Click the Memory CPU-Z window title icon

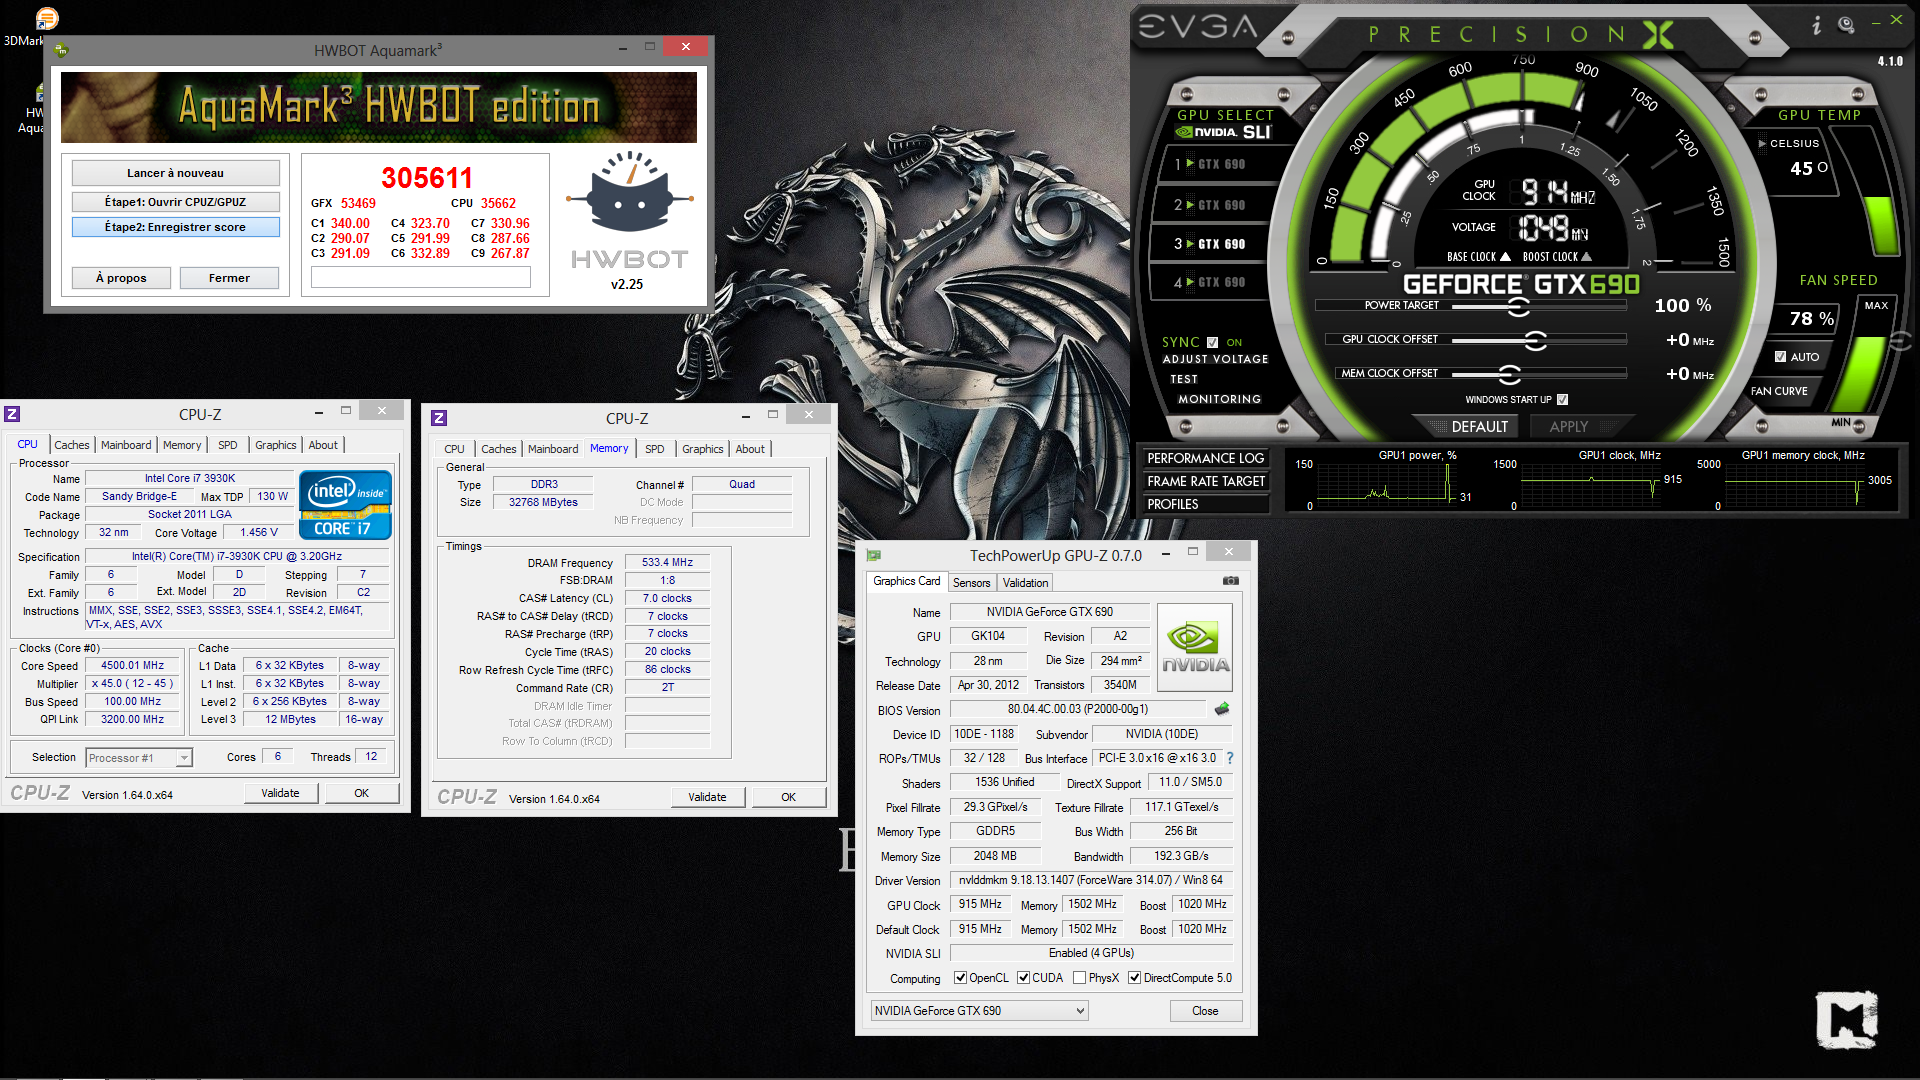439,418
